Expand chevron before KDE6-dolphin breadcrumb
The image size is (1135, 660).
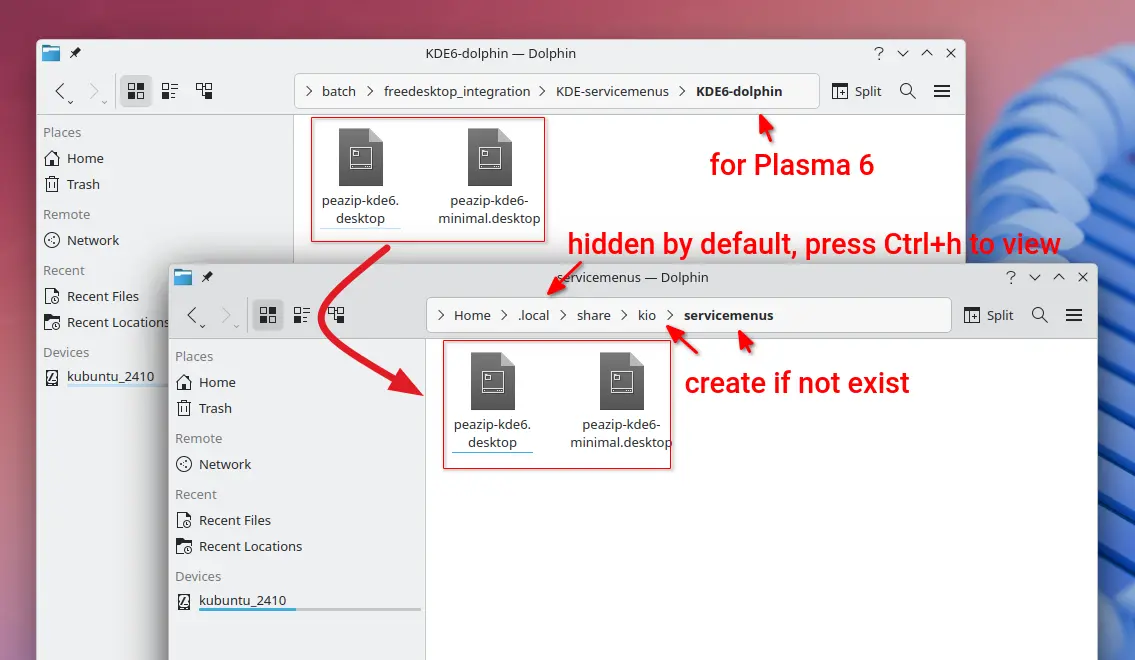pos(682,91)
